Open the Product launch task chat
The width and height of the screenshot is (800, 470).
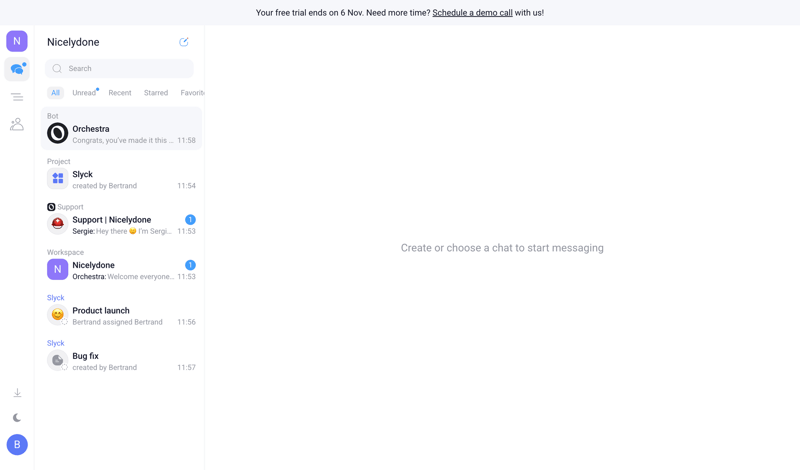(x=121, y=316)
